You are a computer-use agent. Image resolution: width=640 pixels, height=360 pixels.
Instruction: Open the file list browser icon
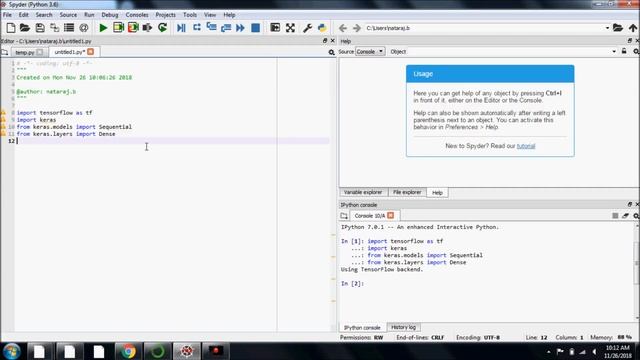(x=69, y=28)
